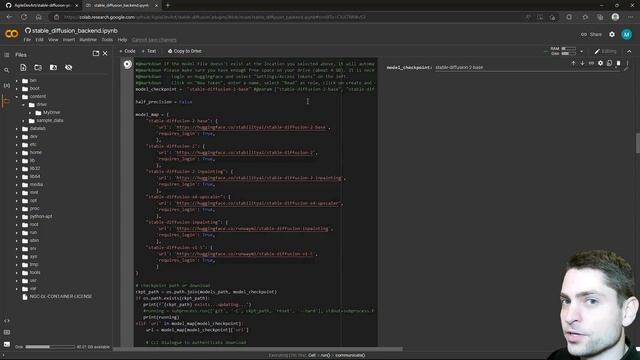Refresh the file browser icon
The width and height of the screenshot is (640, 360).
pos(38,67)
